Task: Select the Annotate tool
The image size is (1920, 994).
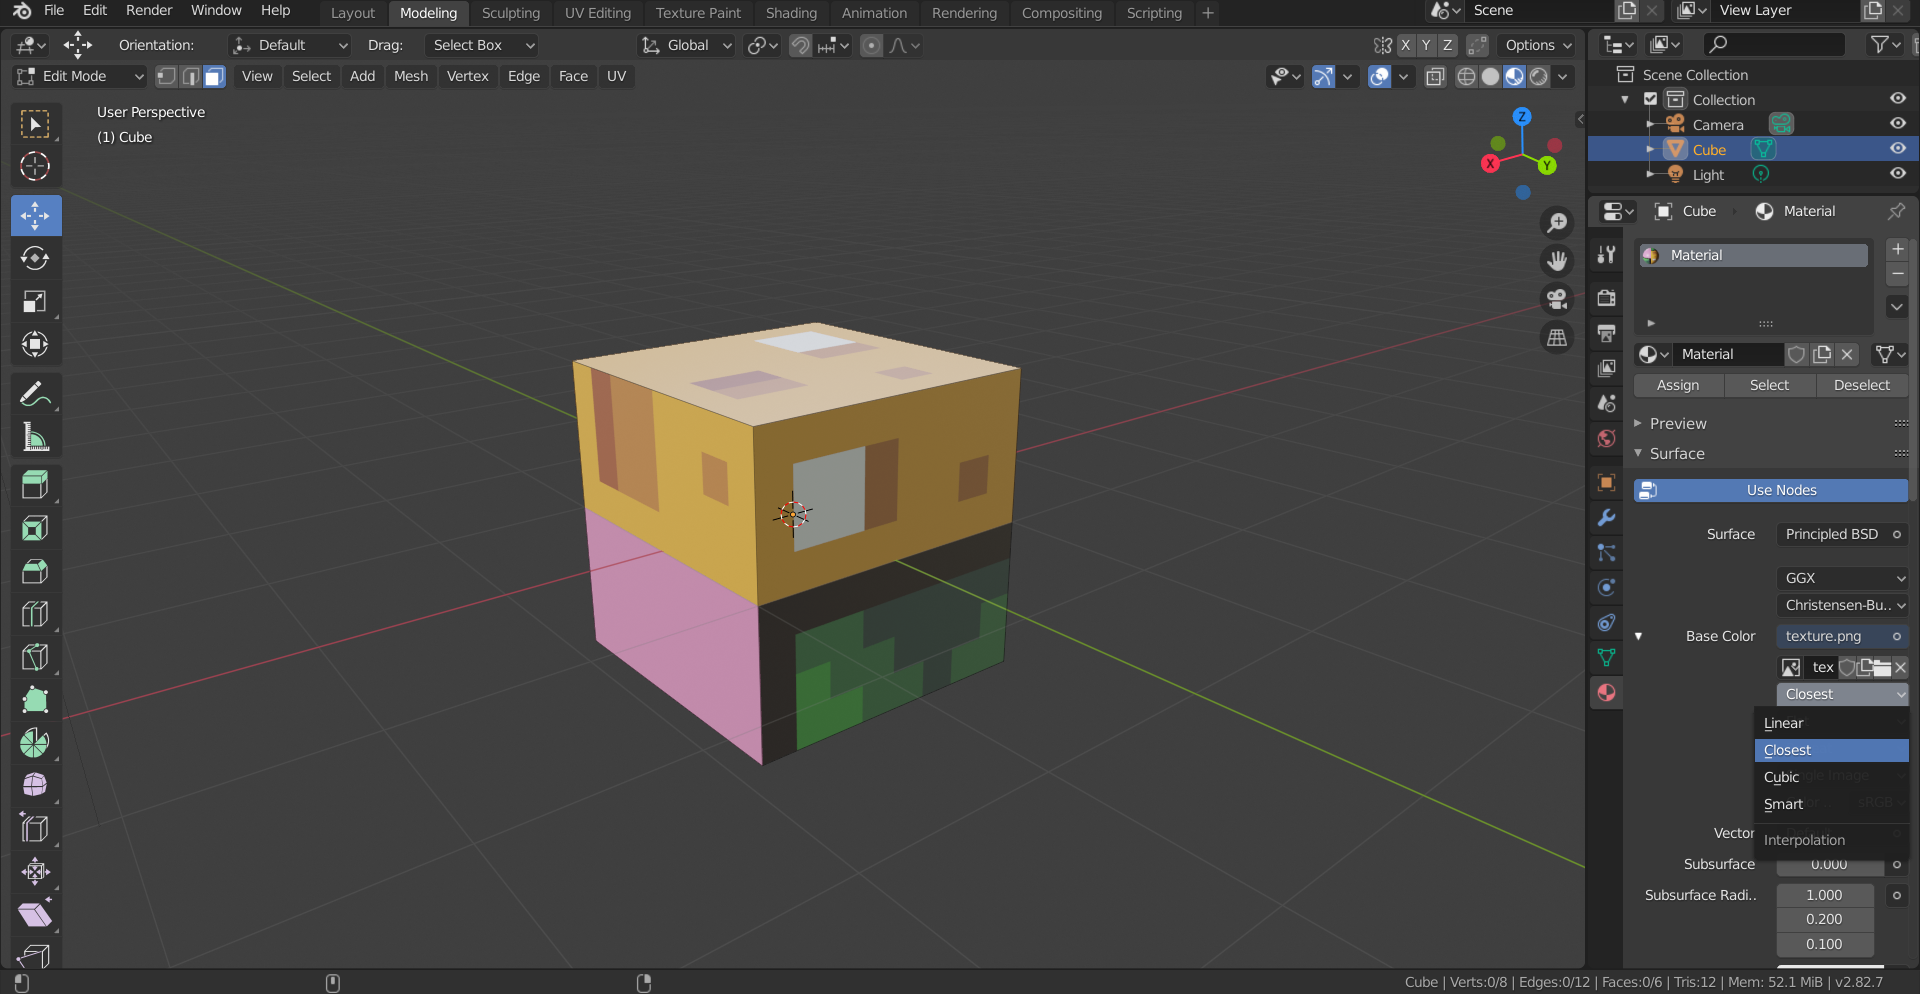Action: point(35,394)
